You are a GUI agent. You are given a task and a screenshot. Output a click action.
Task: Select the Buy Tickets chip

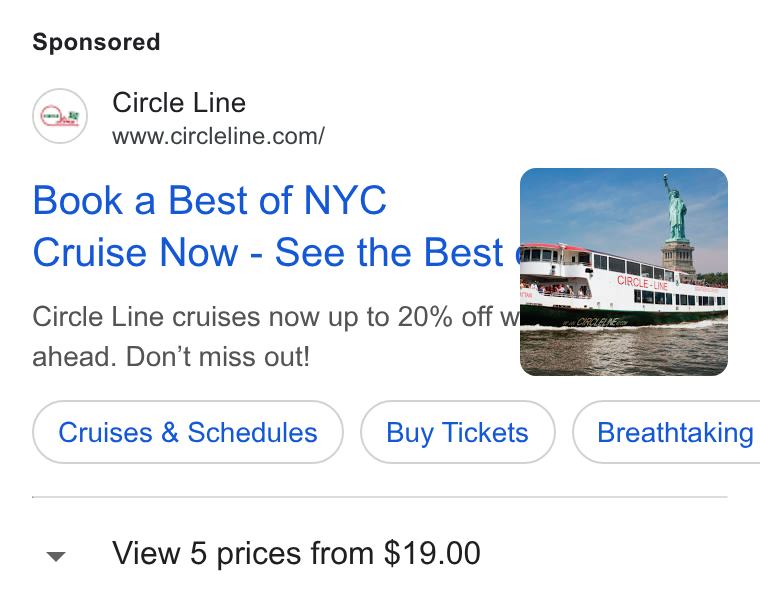[458, 432]
